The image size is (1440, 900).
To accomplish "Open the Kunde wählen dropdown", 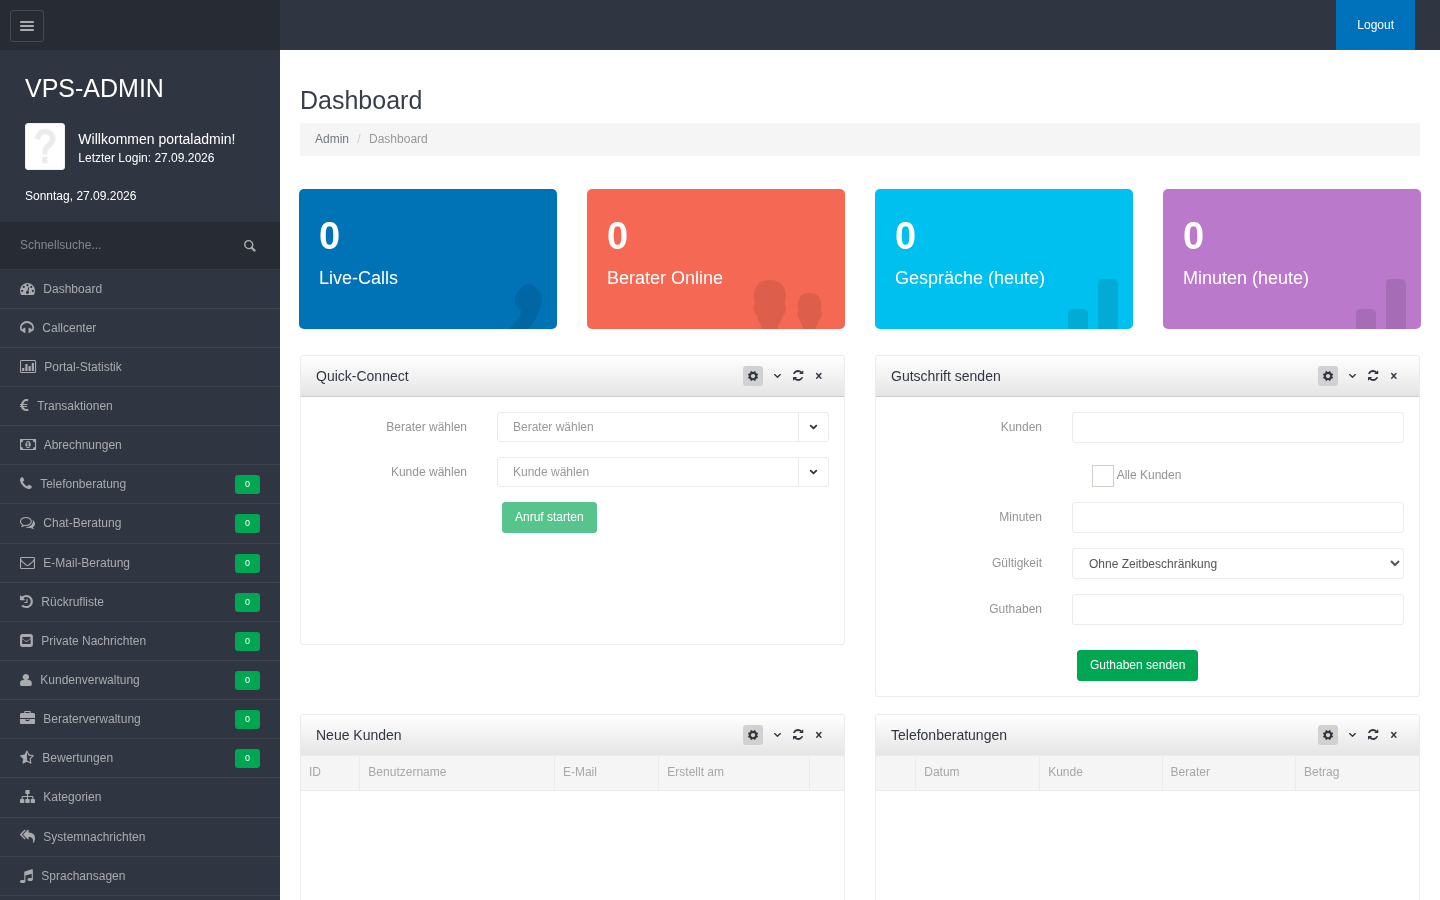I will click(663, 472).
